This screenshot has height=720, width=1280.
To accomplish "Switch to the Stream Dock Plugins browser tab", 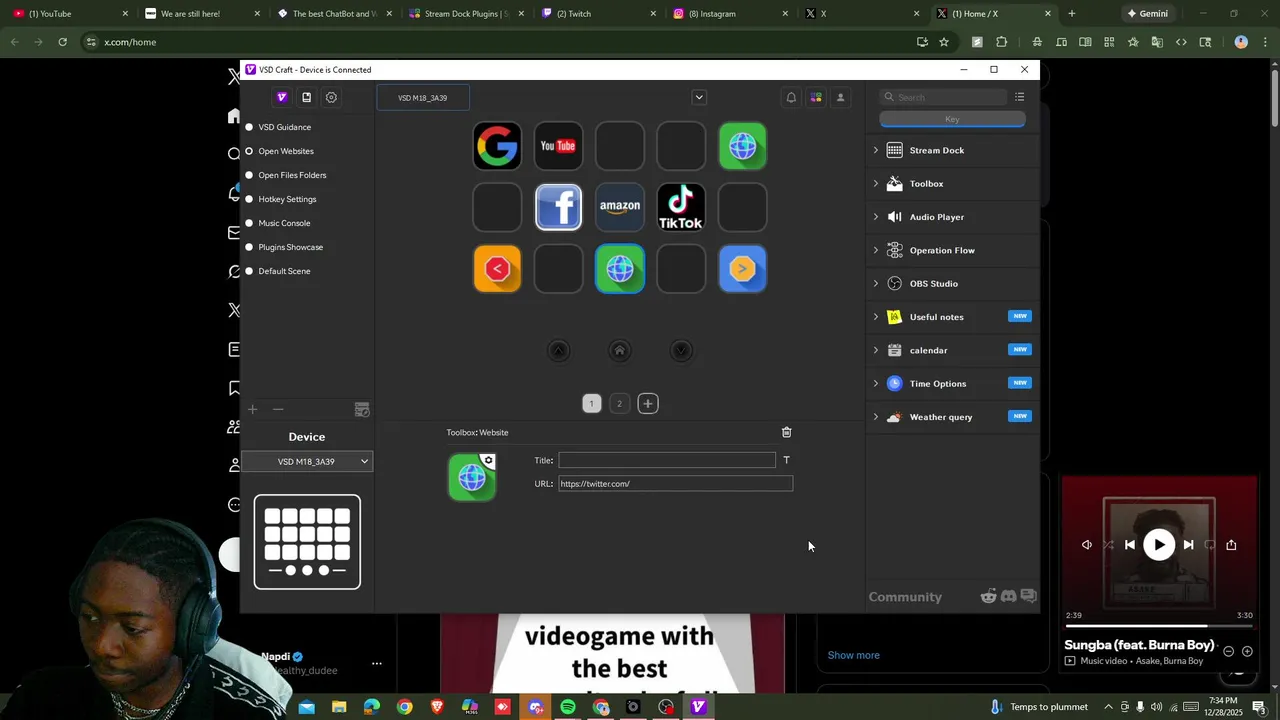I will pos(468,14).
